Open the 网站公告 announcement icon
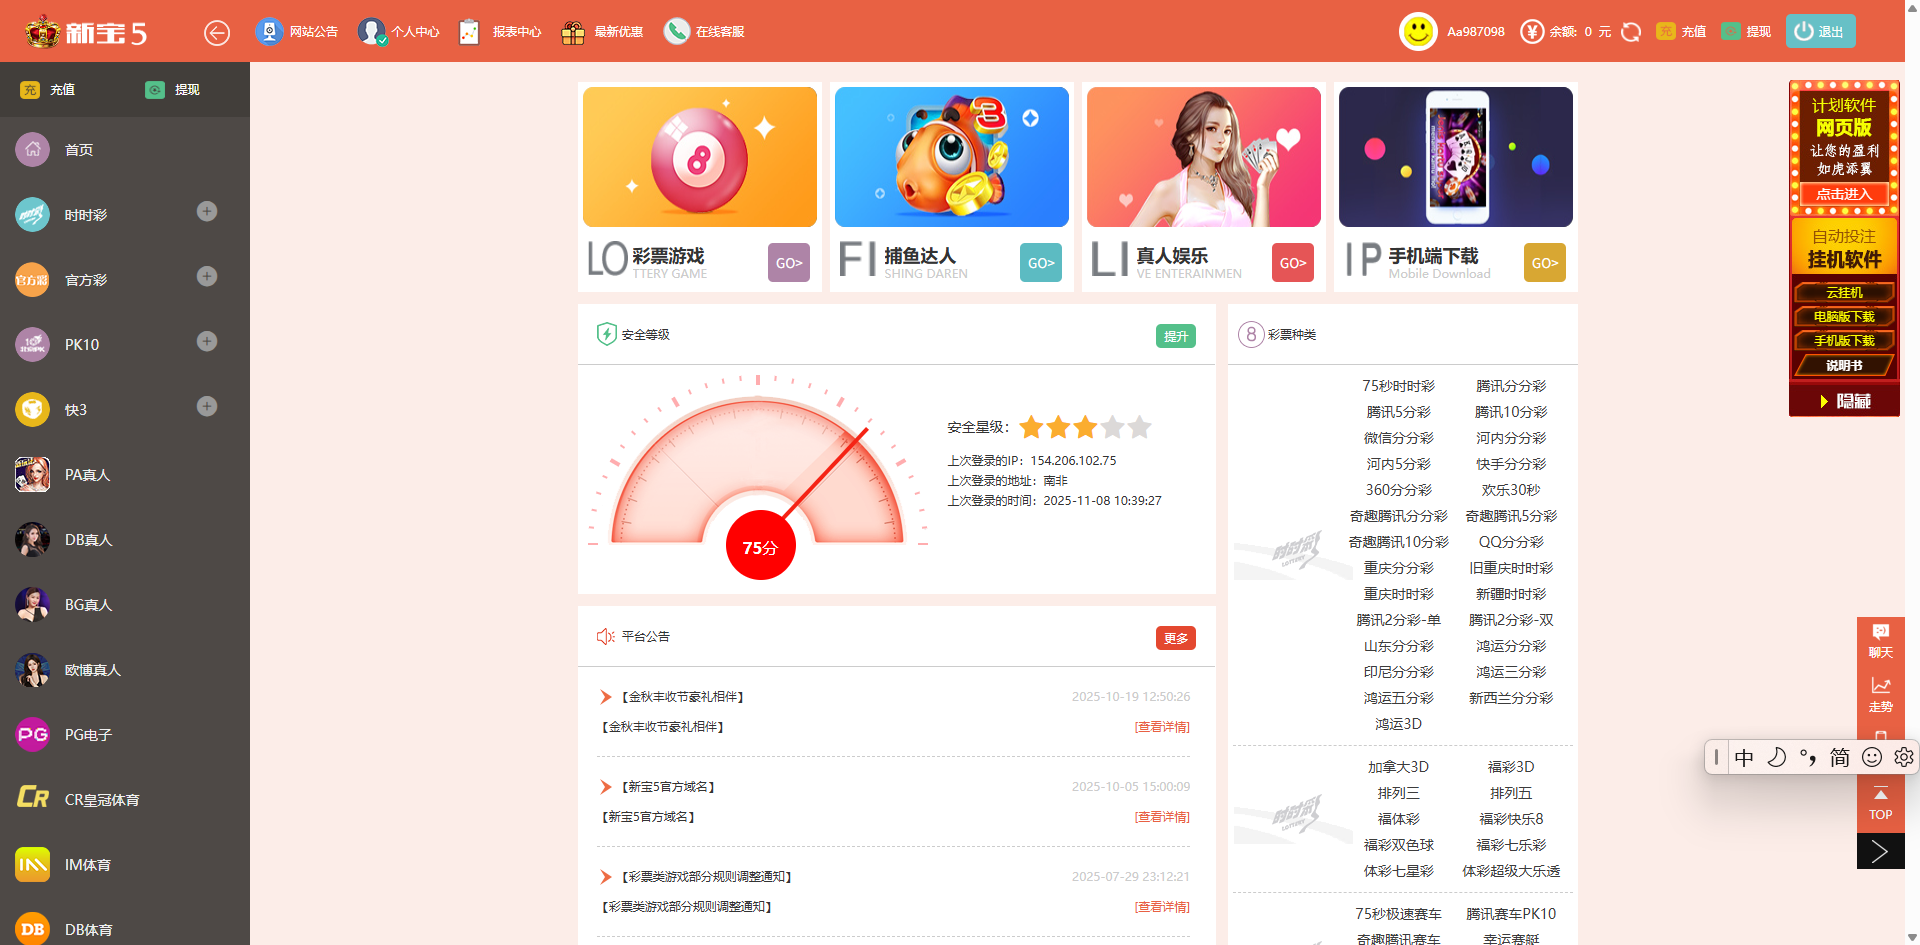 pos(269,32)
